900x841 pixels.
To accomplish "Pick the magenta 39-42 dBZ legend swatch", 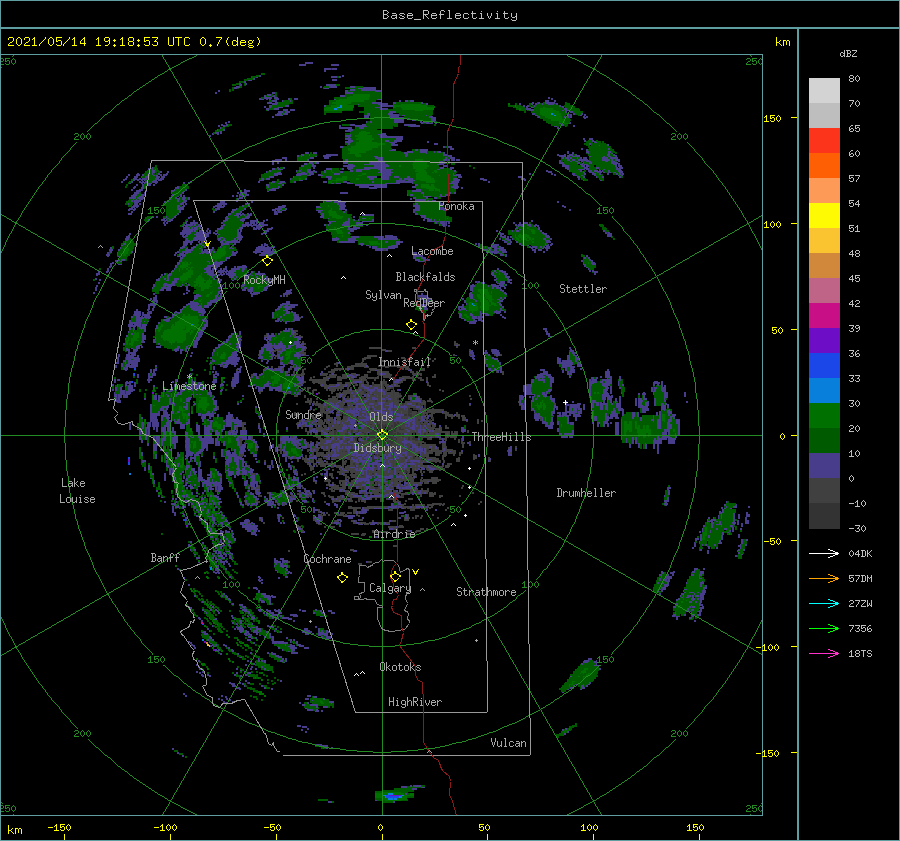I will coord(824,316).
